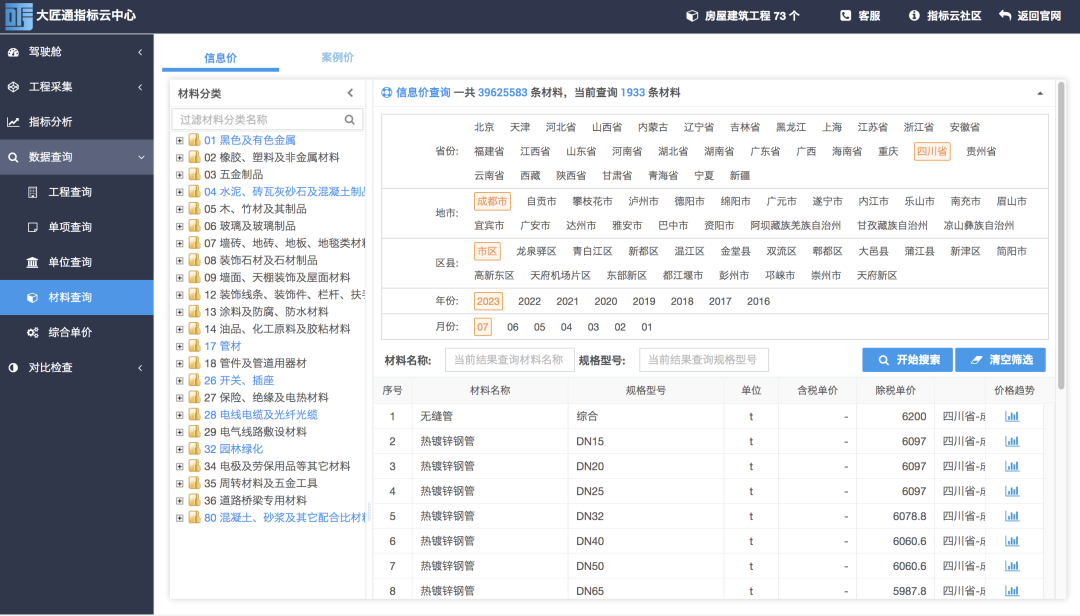Select month 07 filter
This screenshot has width=1080, height=616.
pyautogui.click(x=483, y=327)
